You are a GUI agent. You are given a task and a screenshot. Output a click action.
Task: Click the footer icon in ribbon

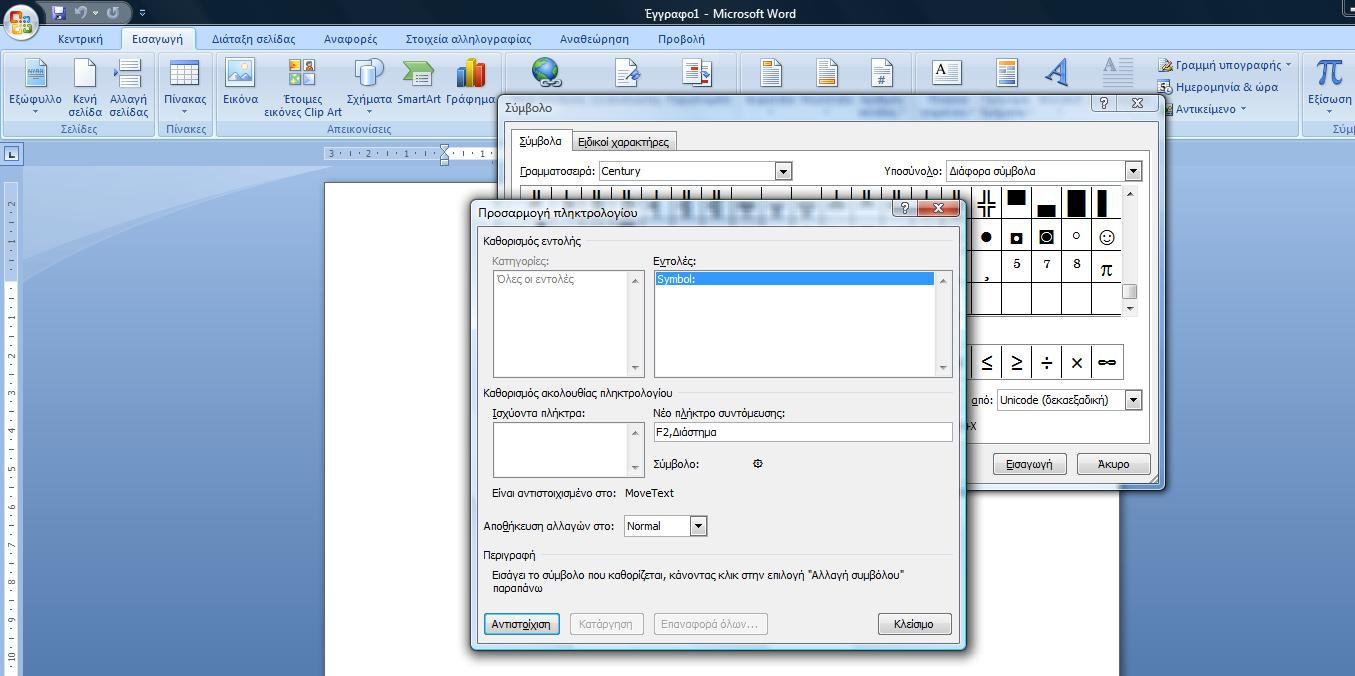pos(826,73)
